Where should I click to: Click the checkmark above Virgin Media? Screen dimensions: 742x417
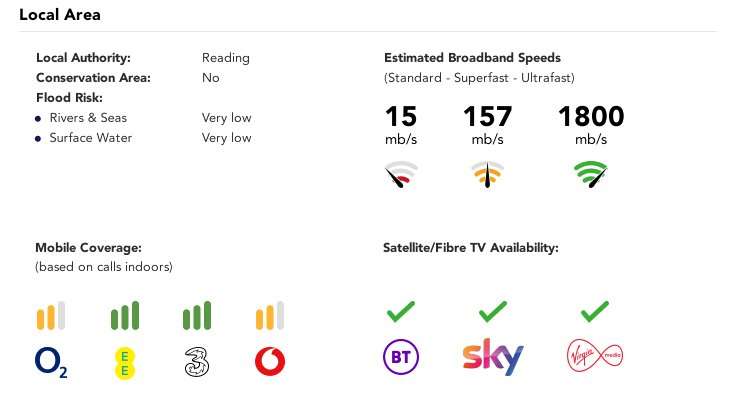(x=595, y=311)
